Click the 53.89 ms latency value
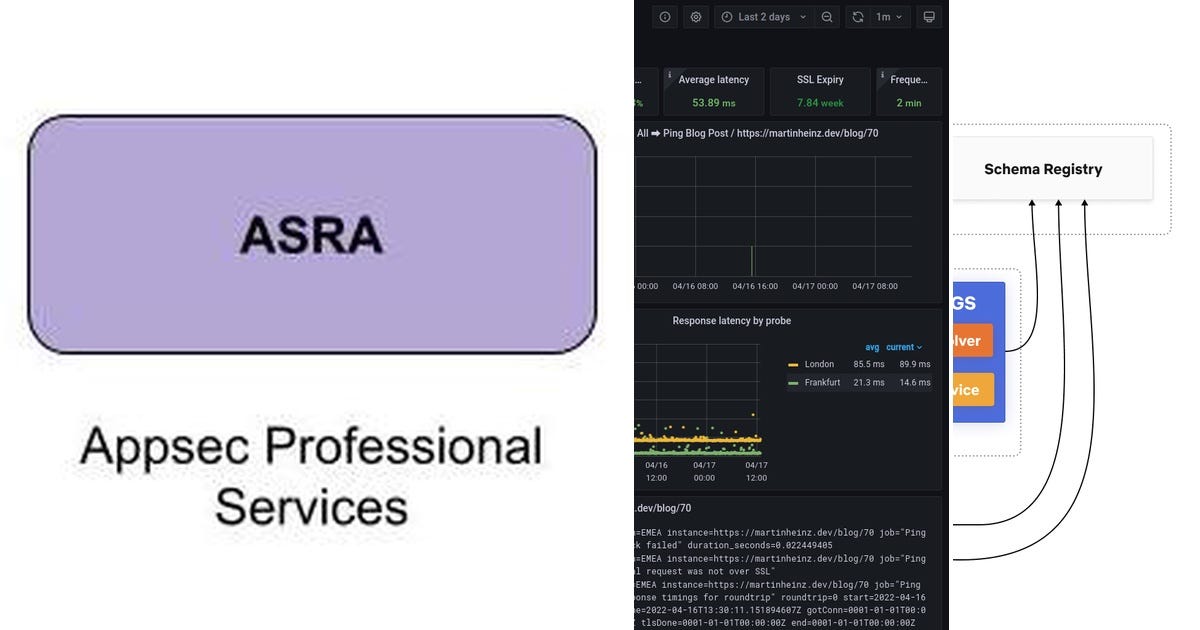 (x=713, y=103)
